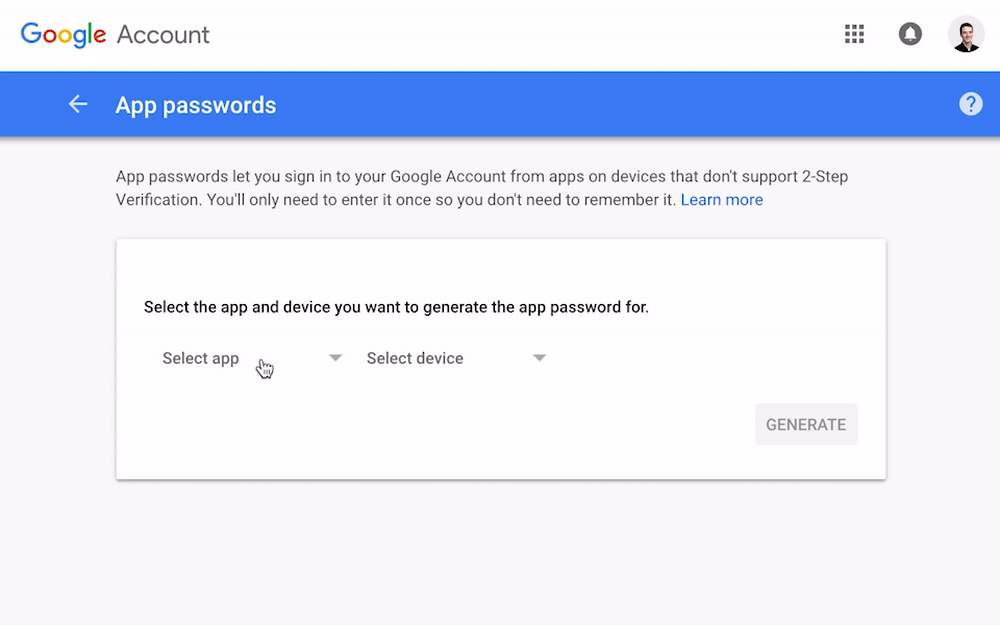Go back using the left arrow

[78, 104]
